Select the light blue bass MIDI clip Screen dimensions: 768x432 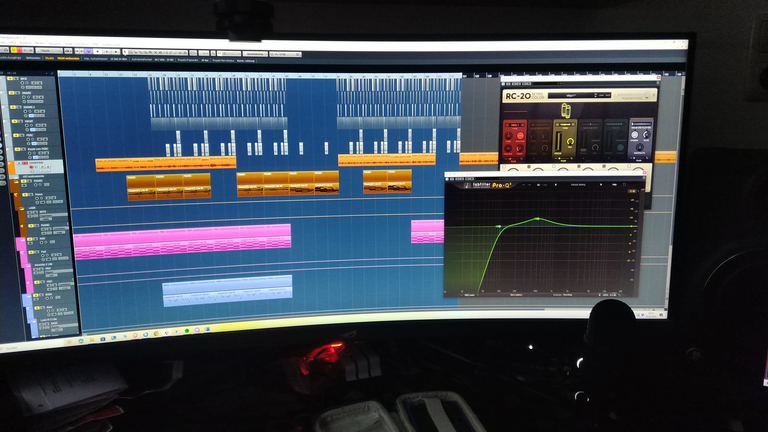pyautogui.click(x=227, y=291)
